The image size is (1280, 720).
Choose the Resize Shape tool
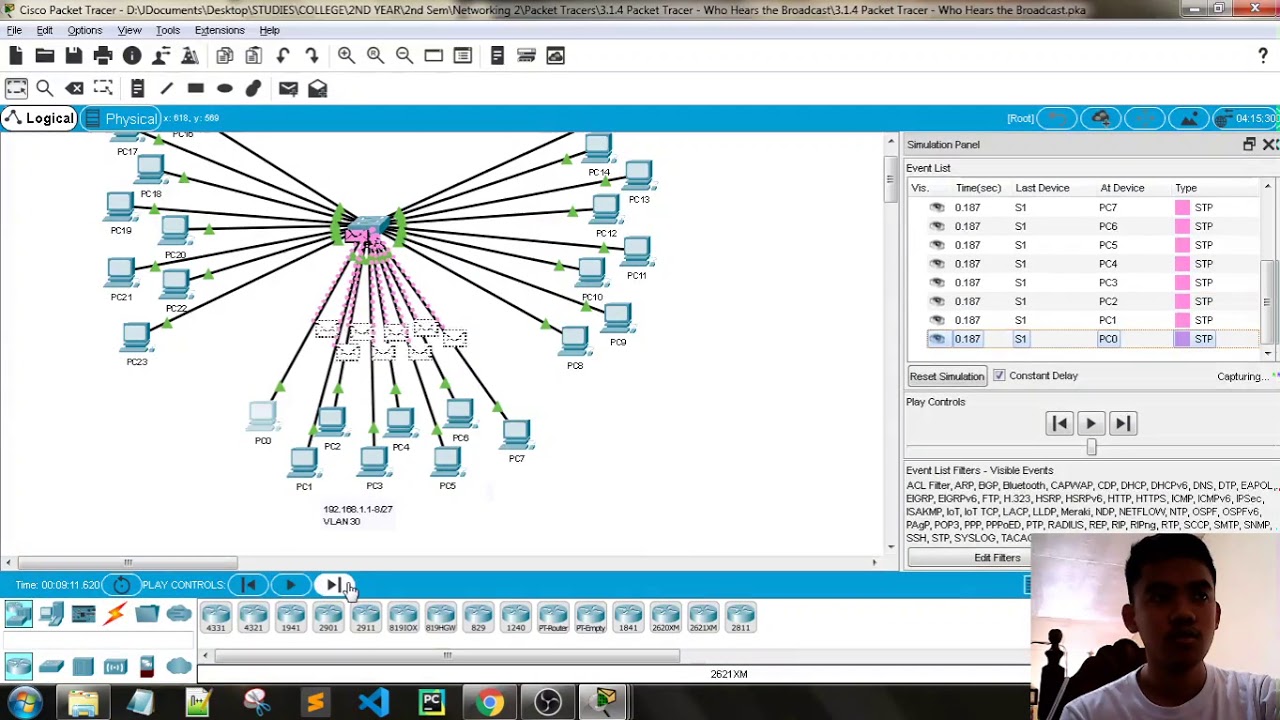coord(103,89)
